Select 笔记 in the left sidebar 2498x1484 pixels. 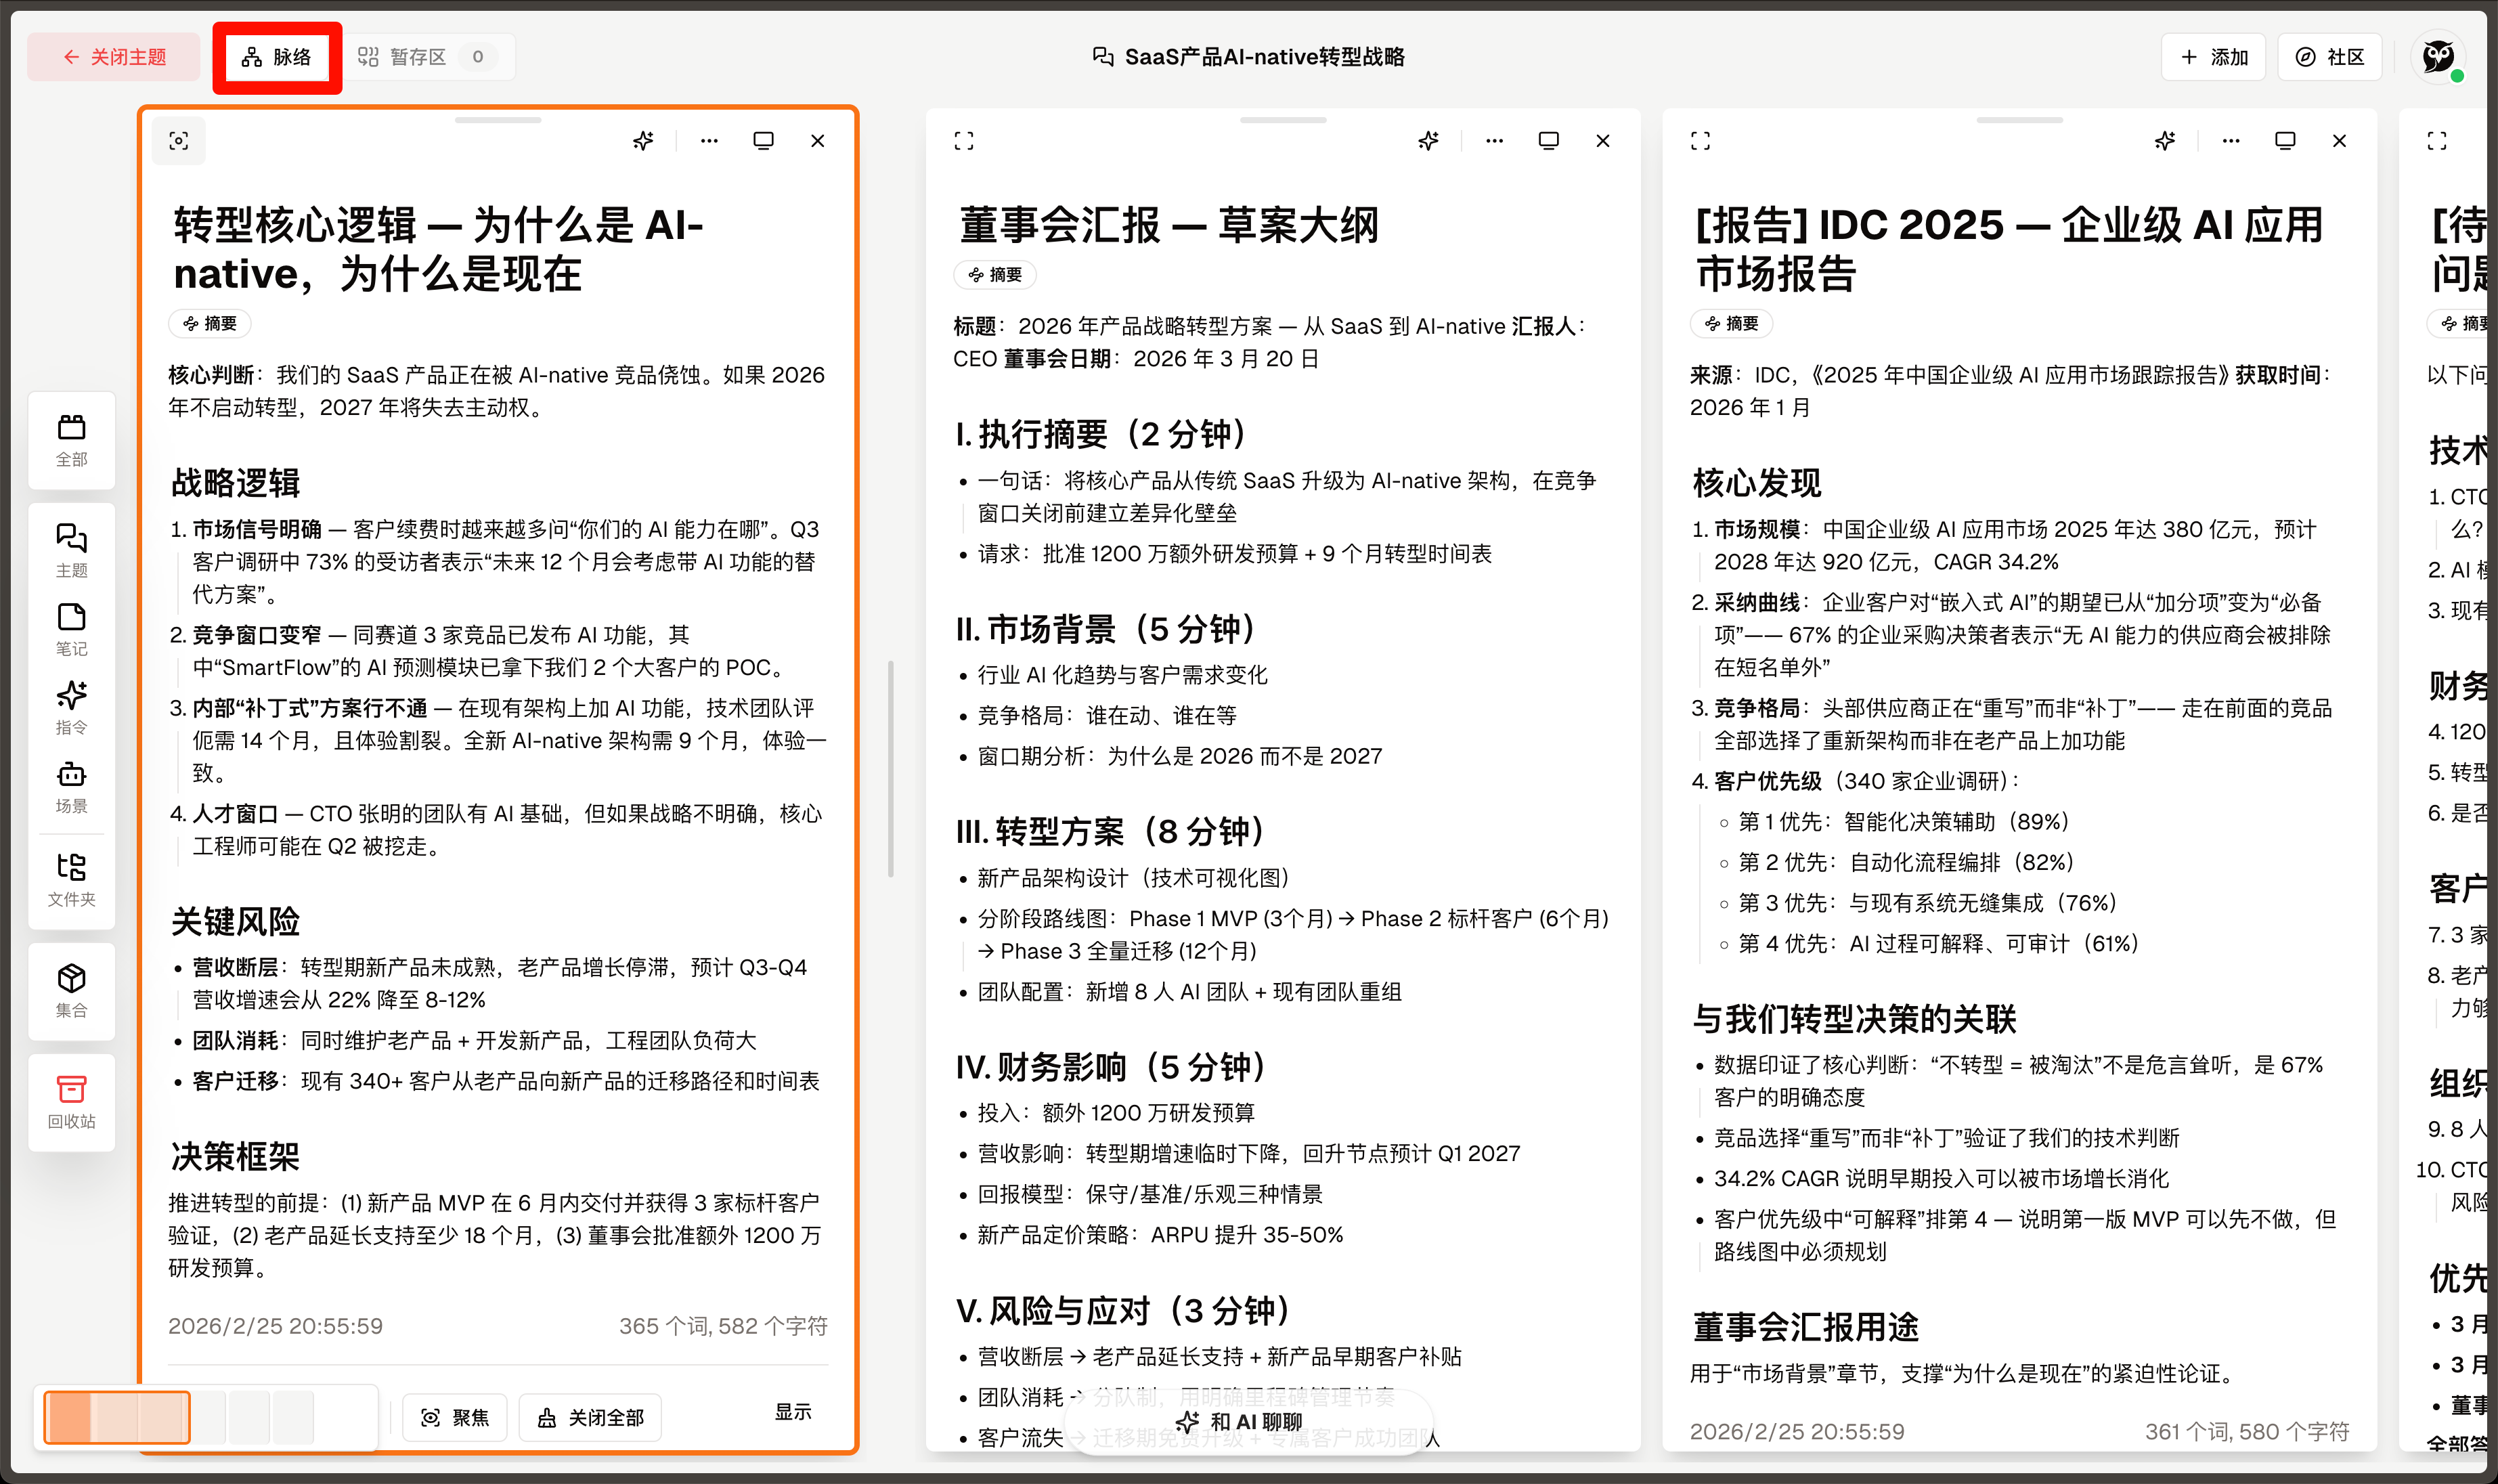(x=71, y=630)
